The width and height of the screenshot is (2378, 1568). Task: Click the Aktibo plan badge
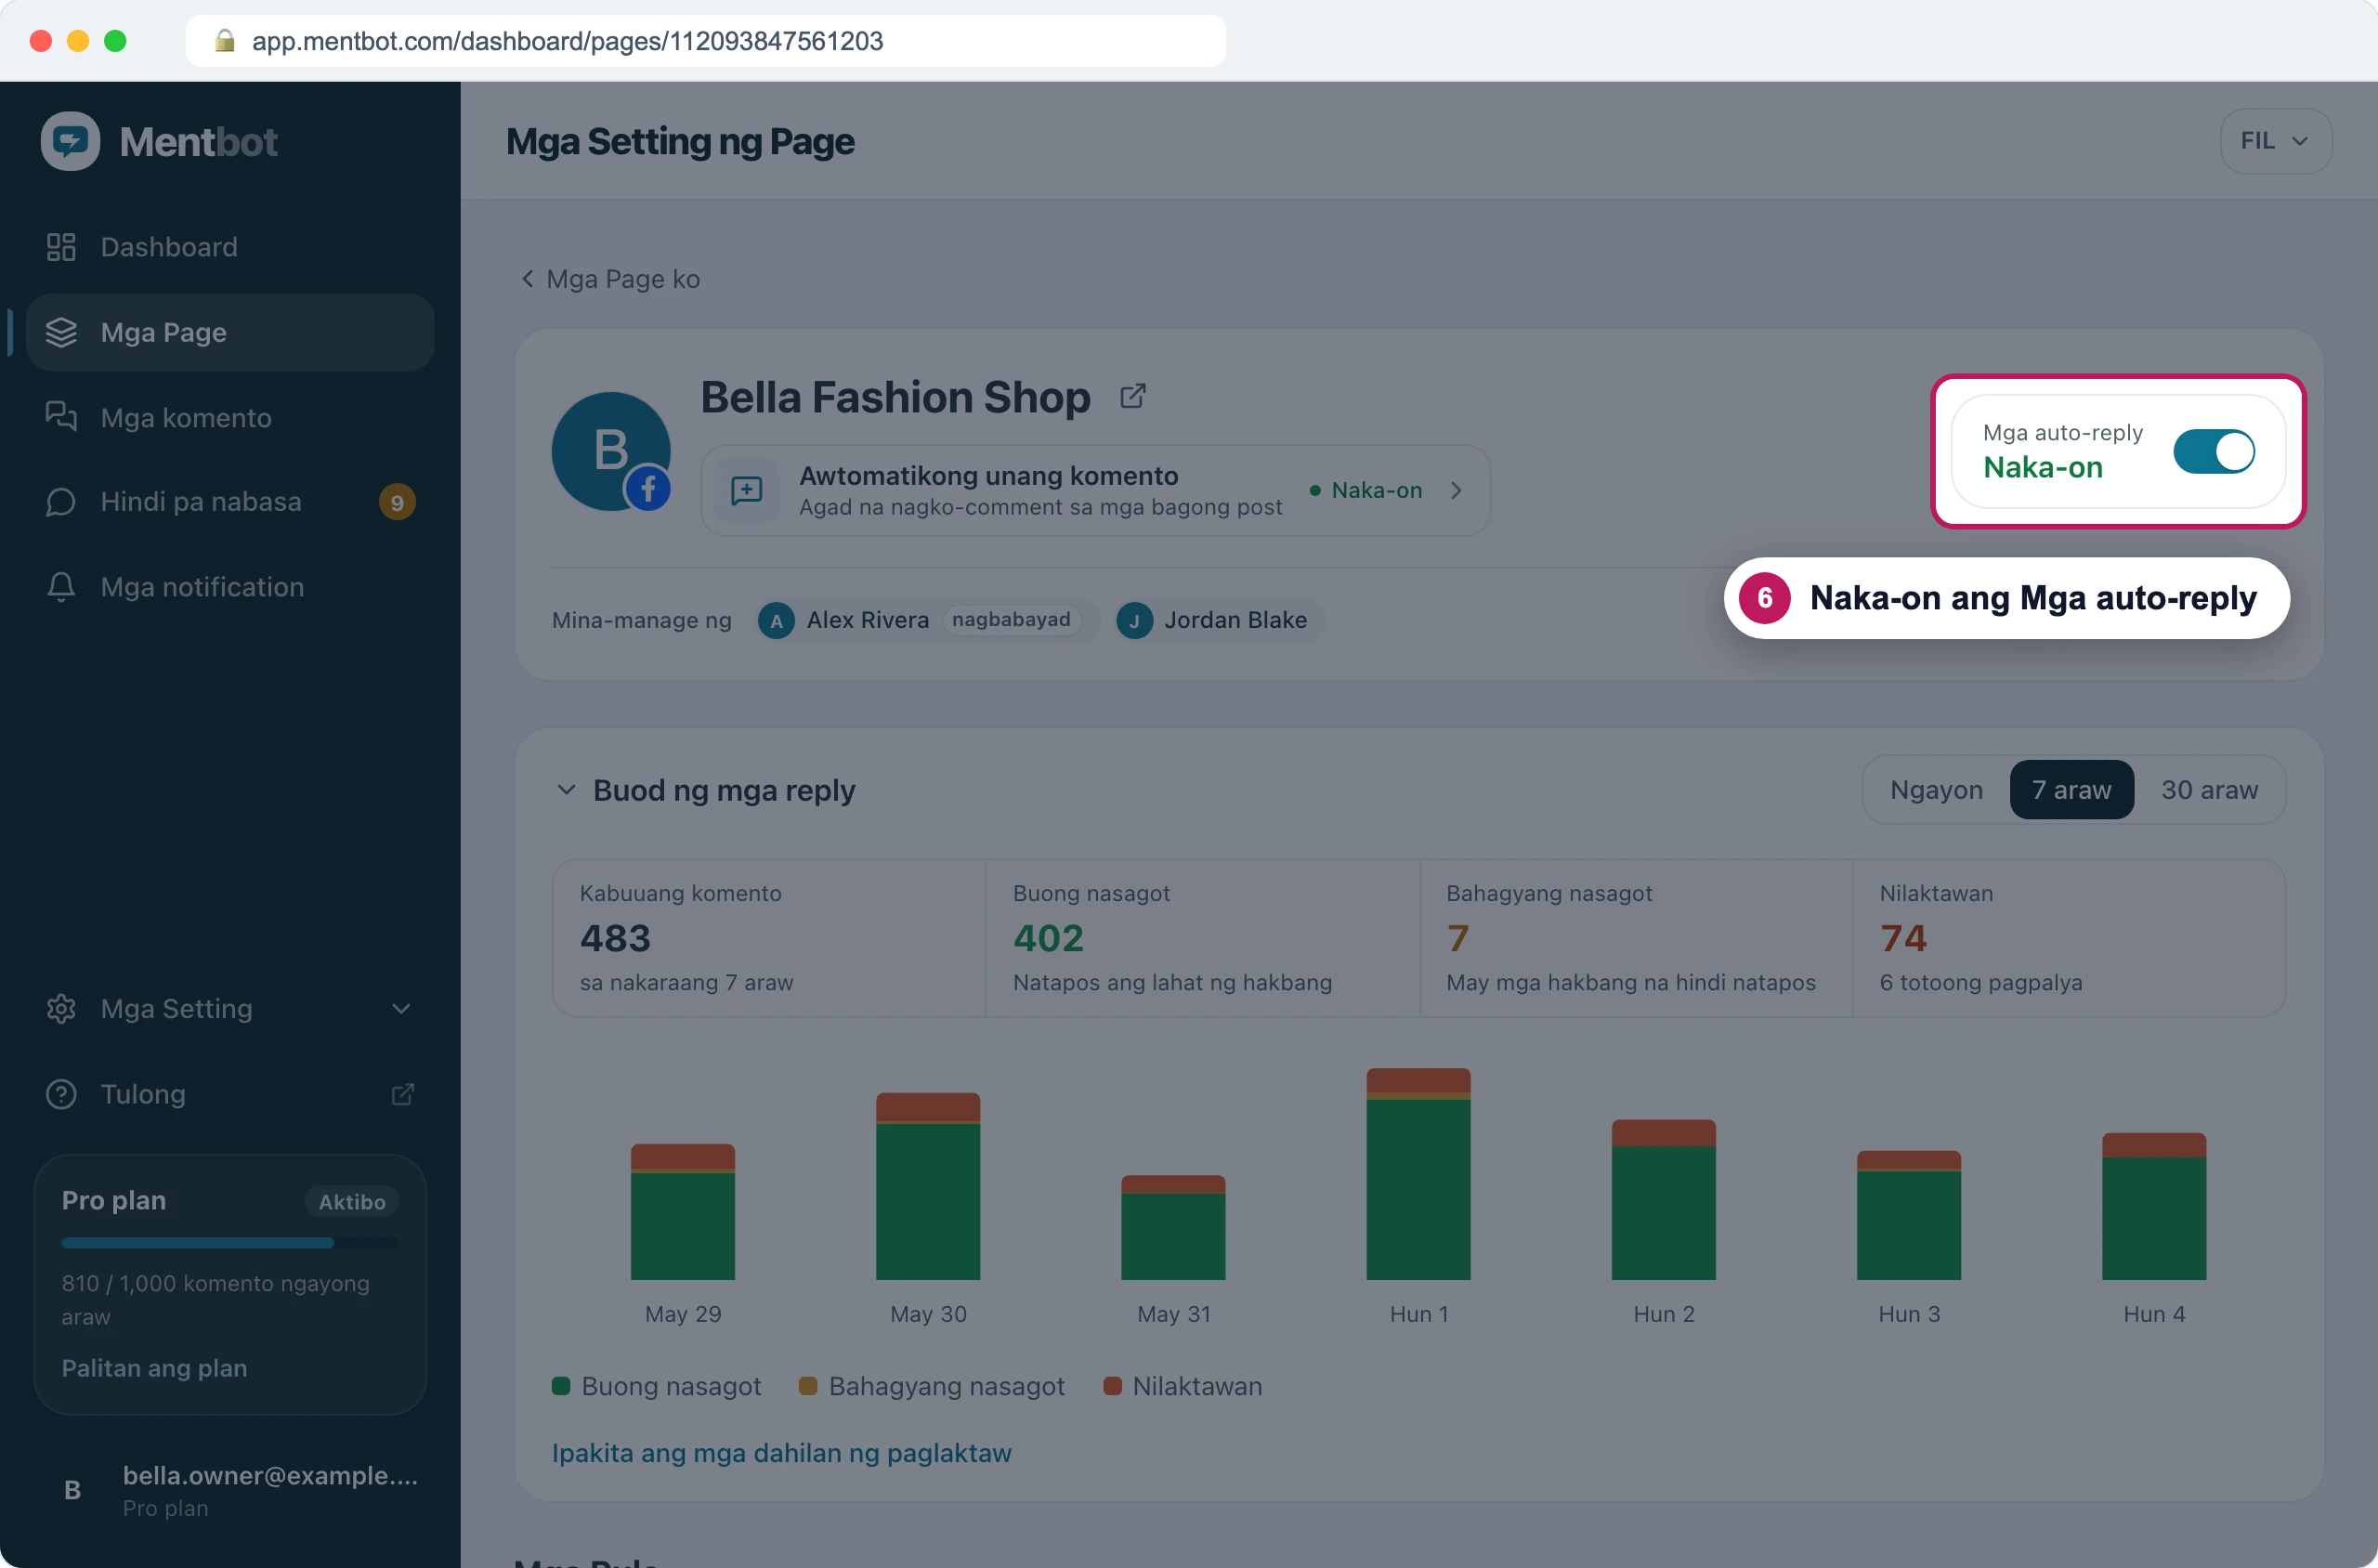tap(352, 1201)
